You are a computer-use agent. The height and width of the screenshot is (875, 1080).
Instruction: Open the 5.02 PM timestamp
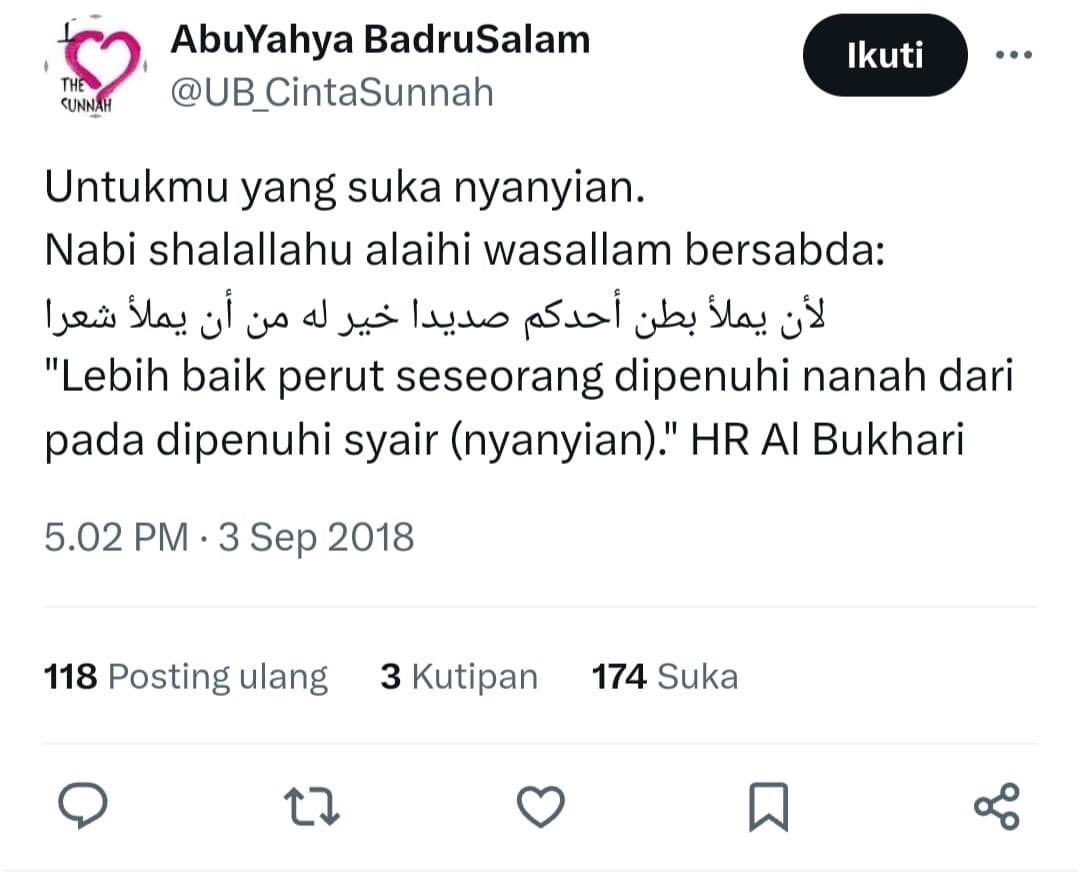[x=116, y=537]
